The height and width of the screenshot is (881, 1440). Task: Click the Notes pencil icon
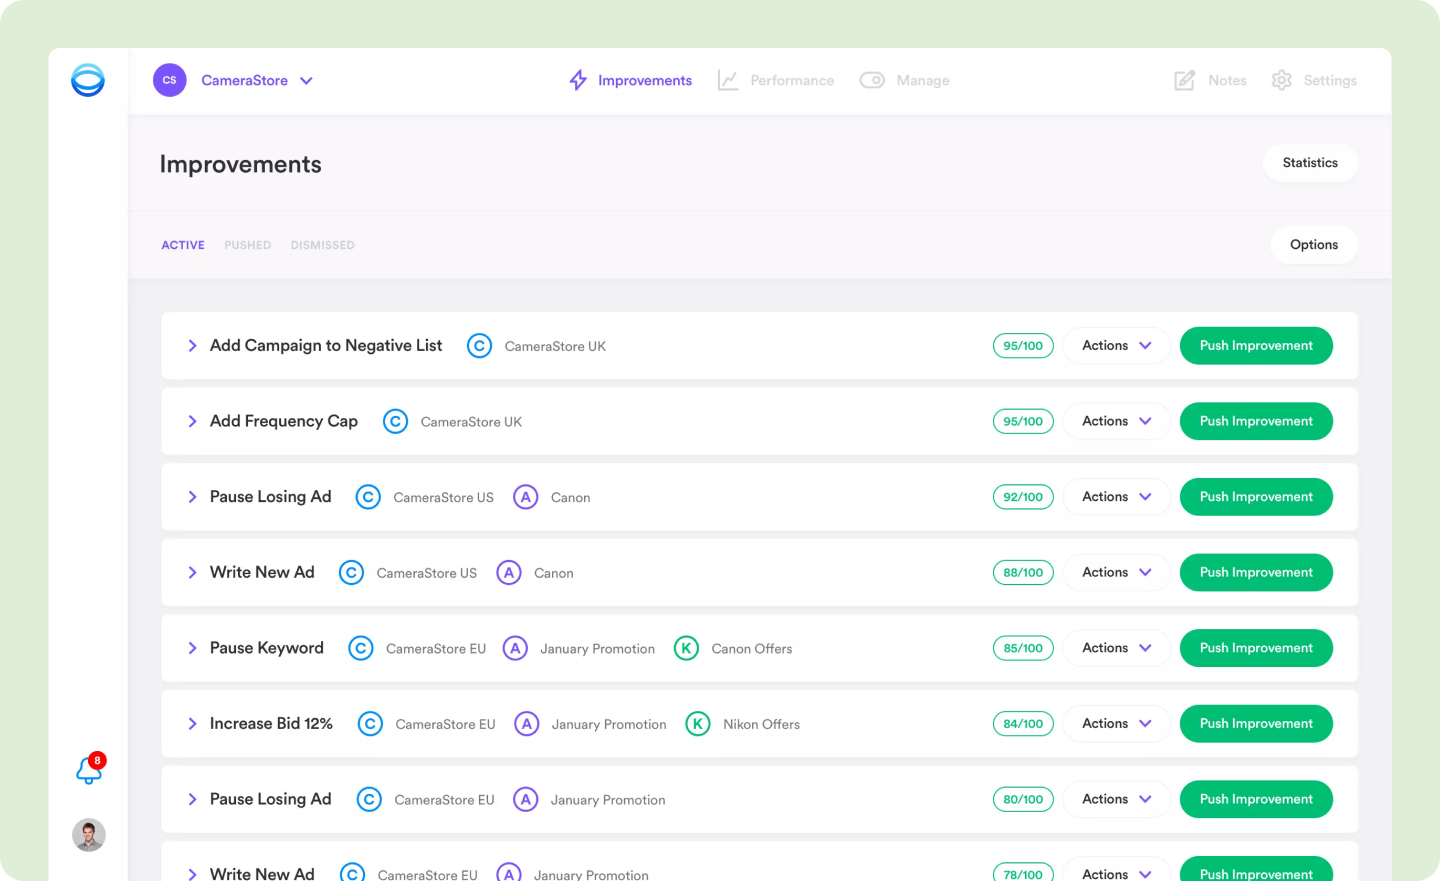1184,80
